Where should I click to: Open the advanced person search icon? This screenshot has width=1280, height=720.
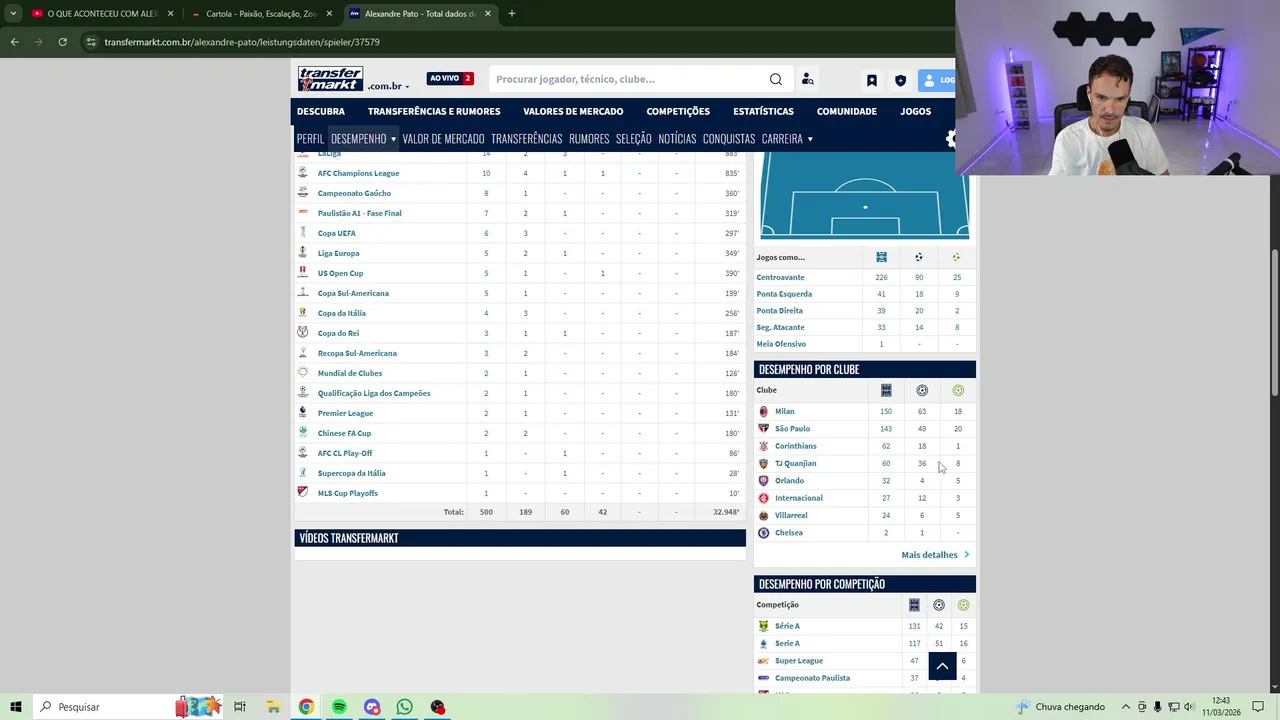point(807,79)
